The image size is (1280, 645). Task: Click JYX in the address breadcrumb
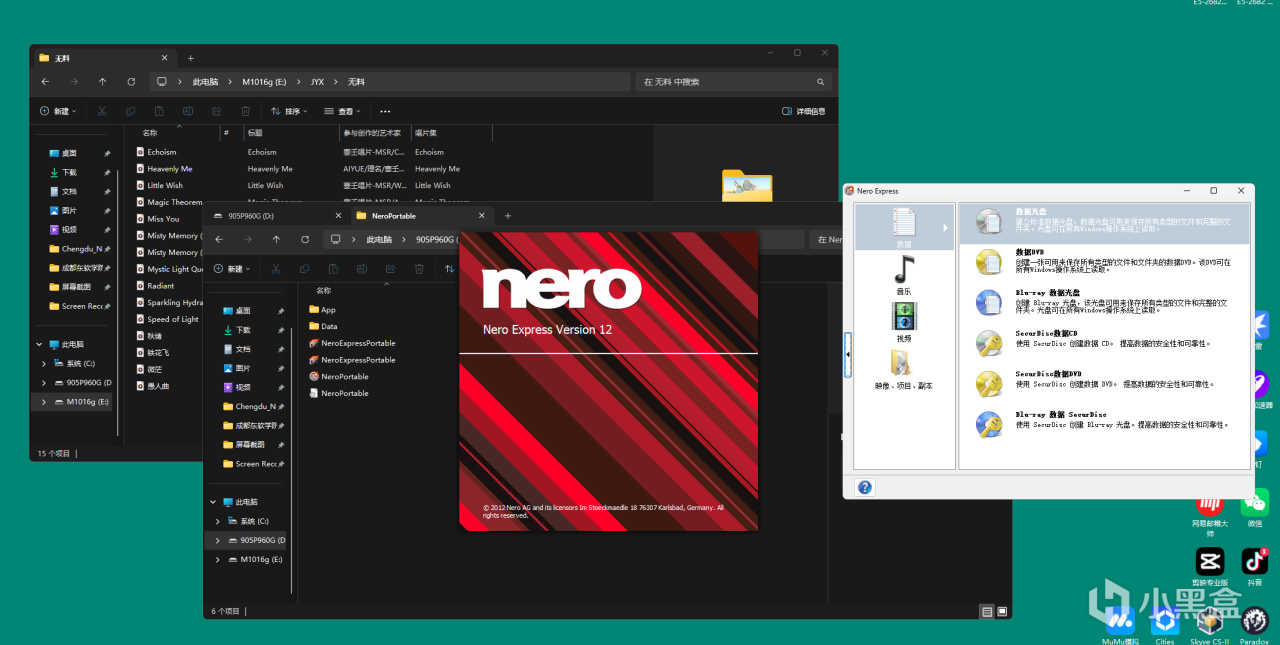click(317, 82)
